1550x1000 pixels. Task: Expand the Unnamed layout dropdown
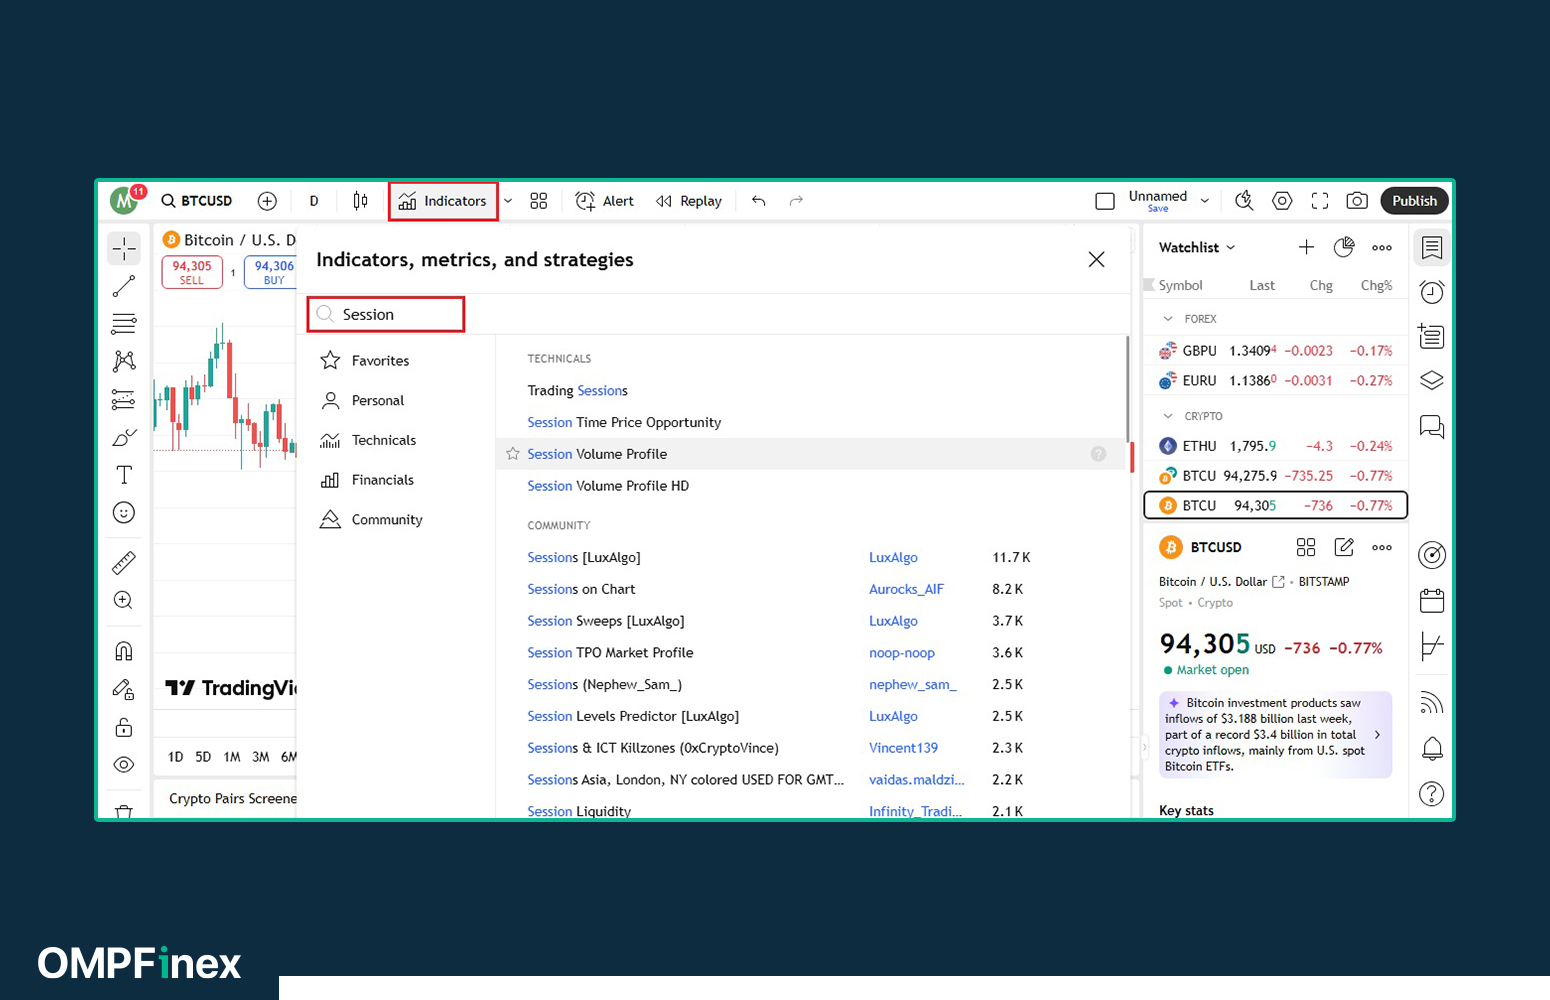(x=1205, y=201)
